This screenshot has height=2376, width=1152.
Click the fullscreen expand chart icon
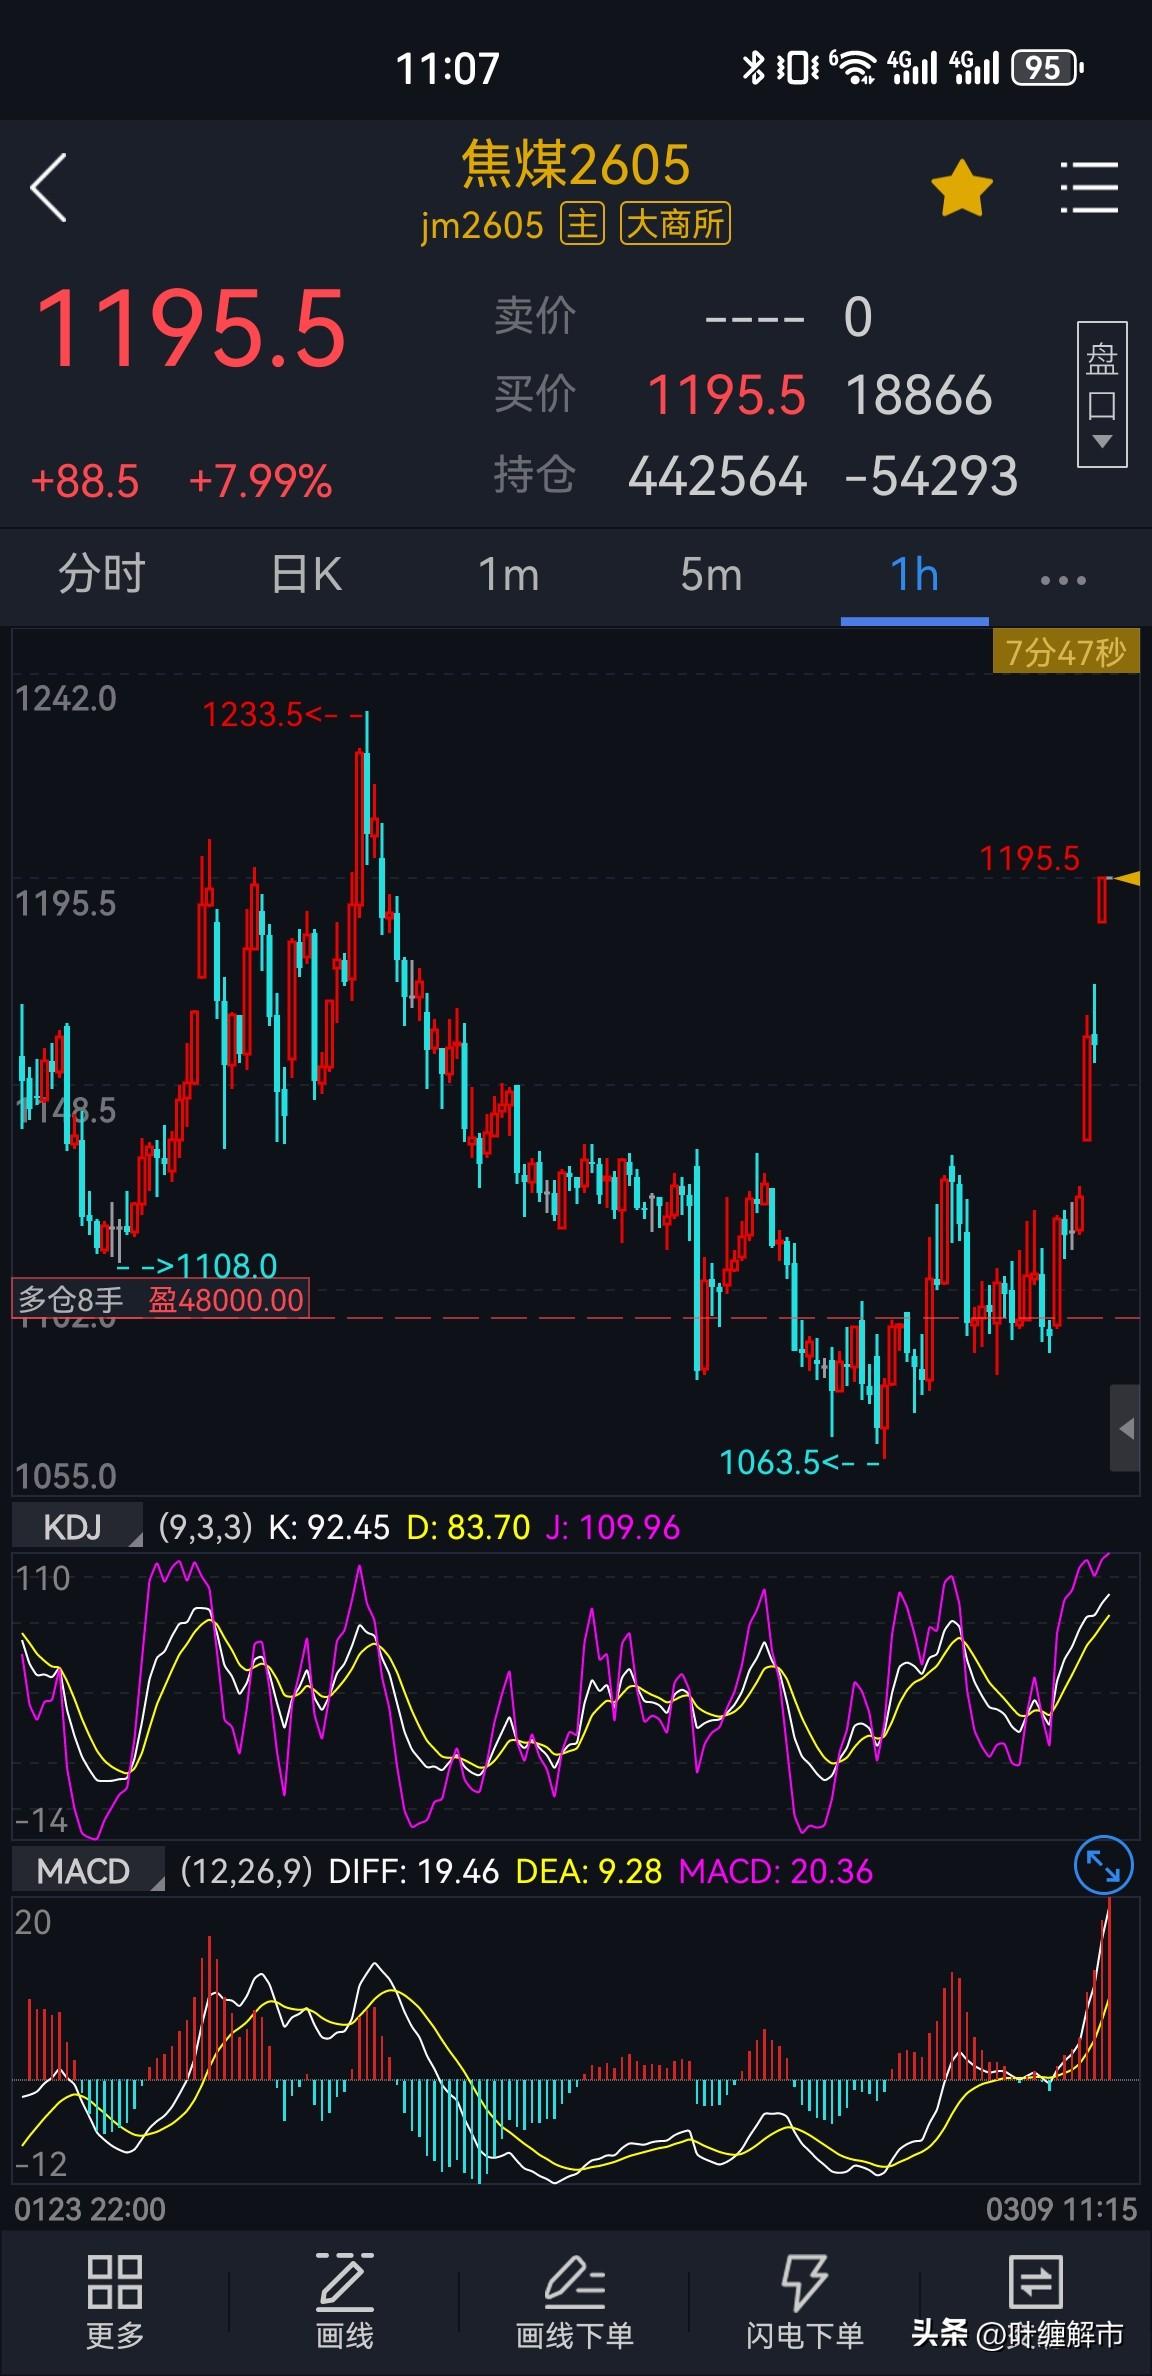click(x=1103, y=1865)
